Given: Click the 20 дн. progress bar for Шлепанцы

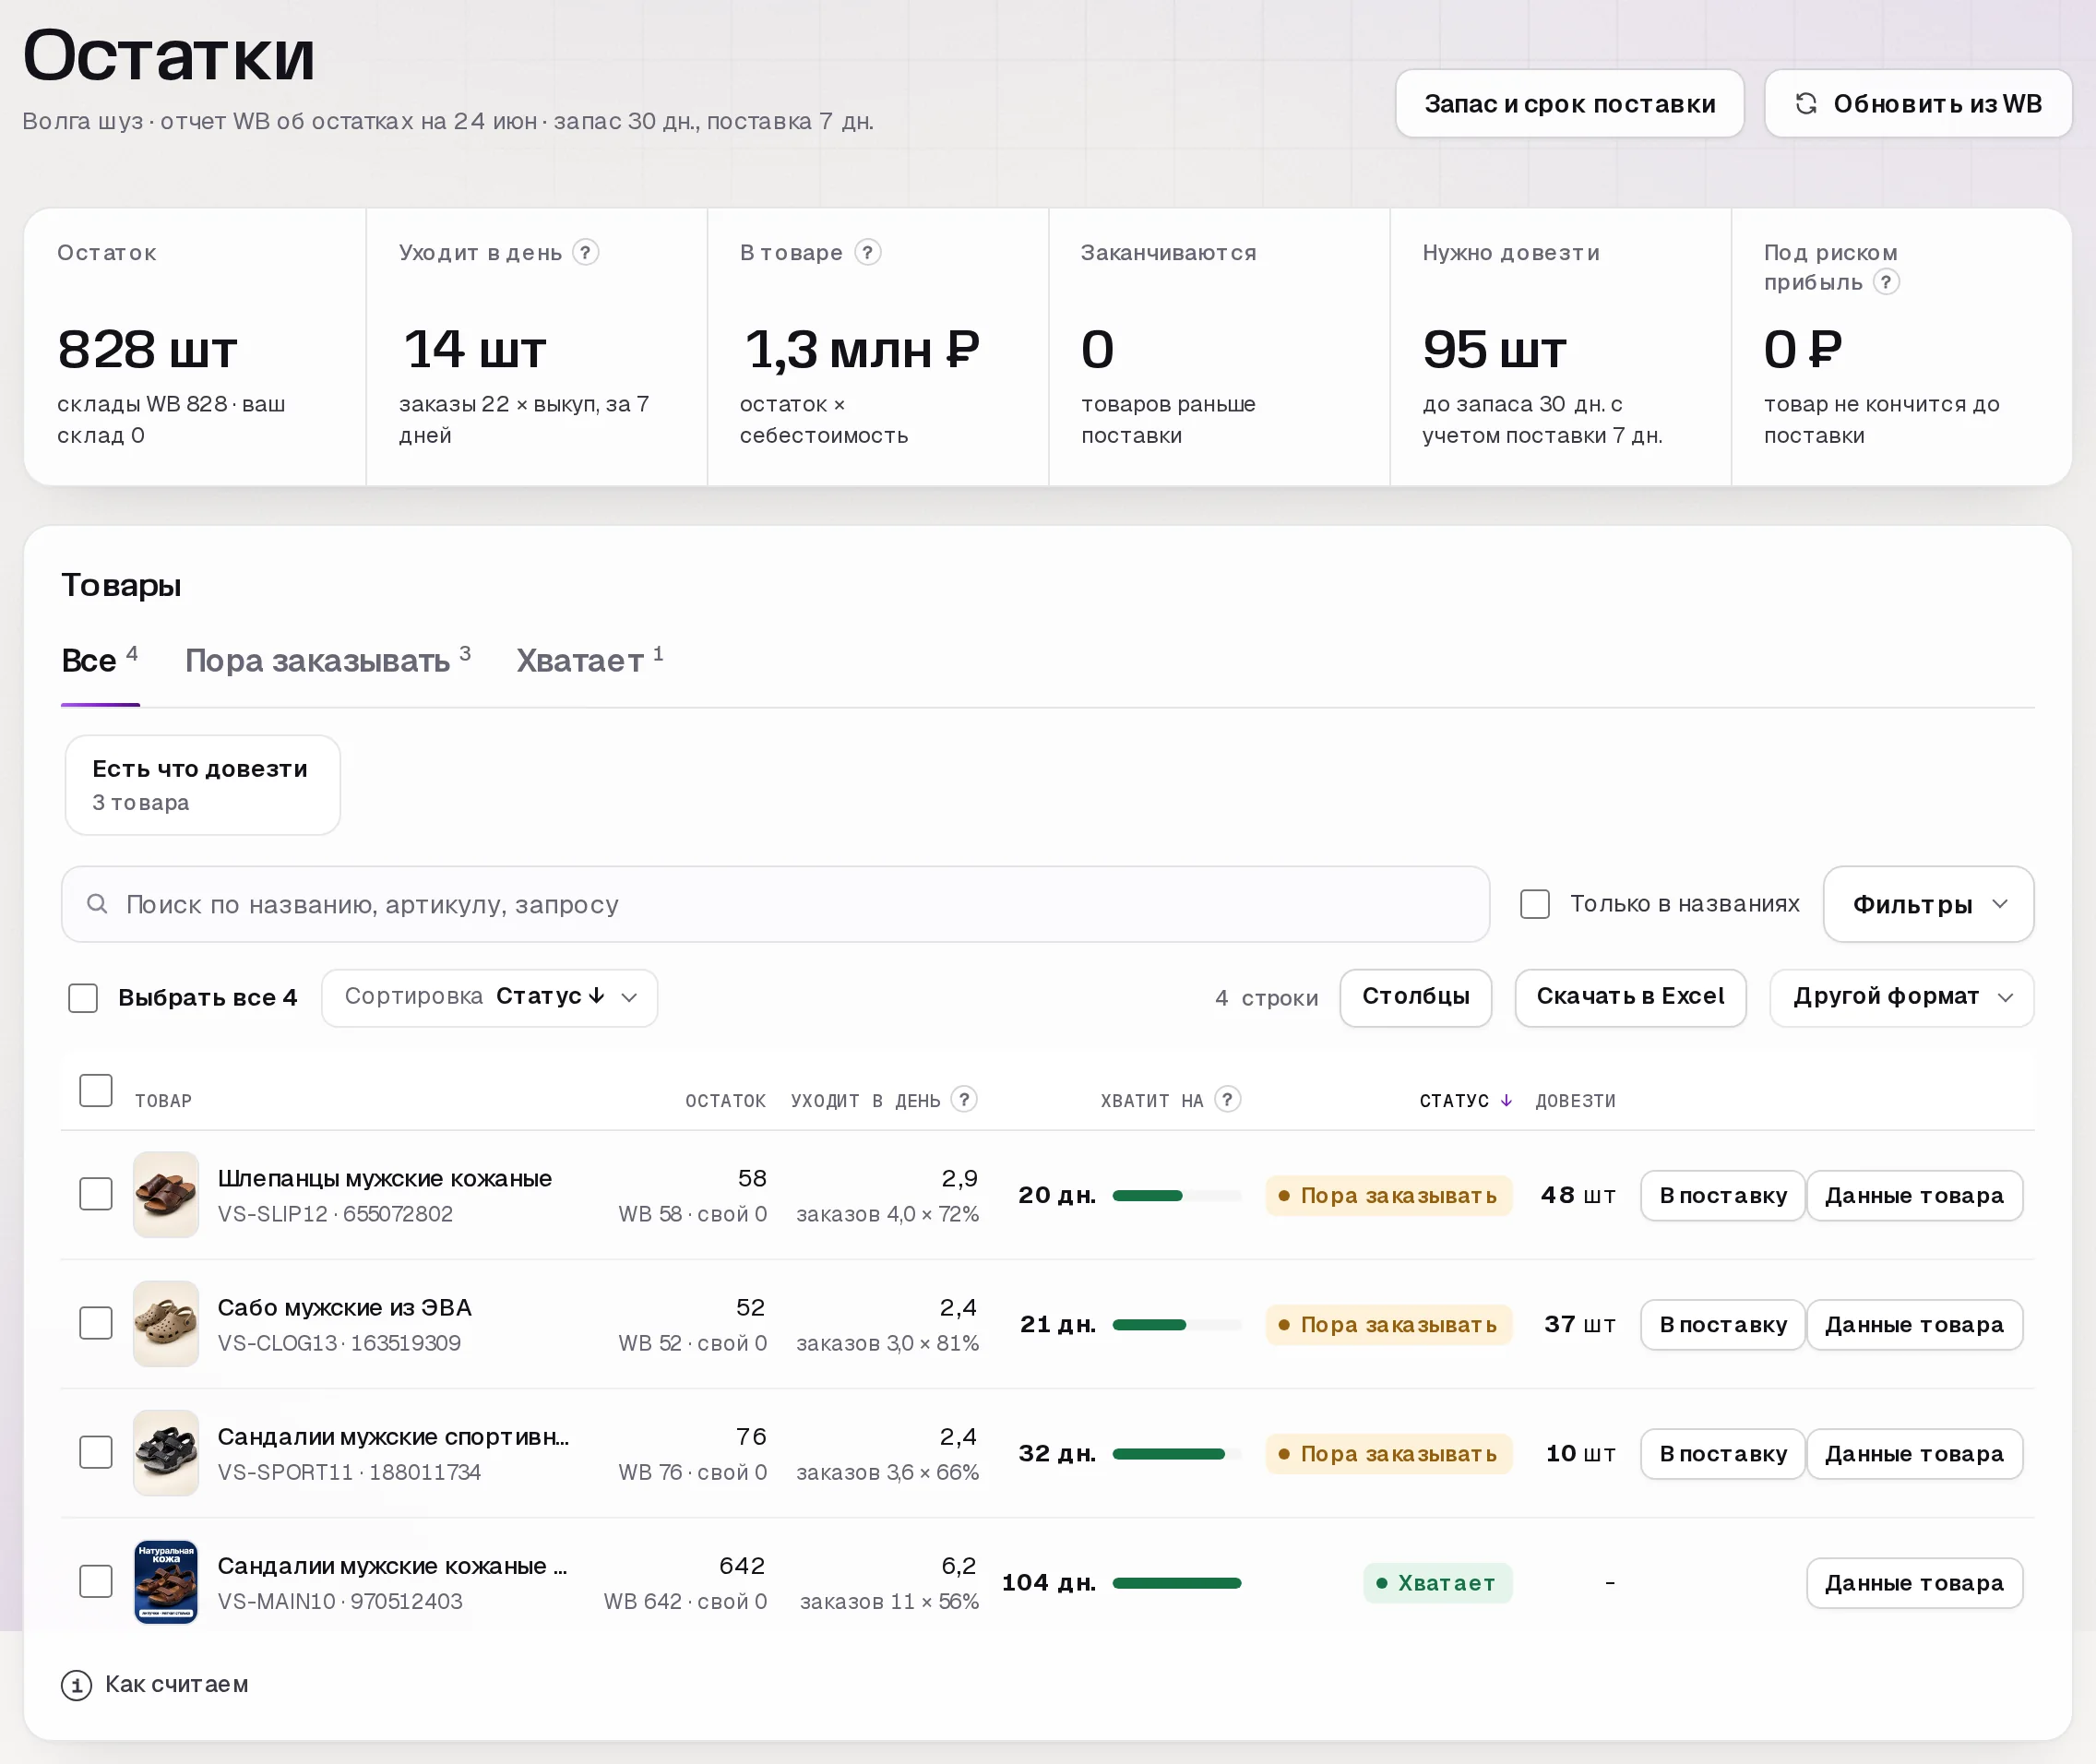Looking at the screenshot, I should tap(1176, 1195).
